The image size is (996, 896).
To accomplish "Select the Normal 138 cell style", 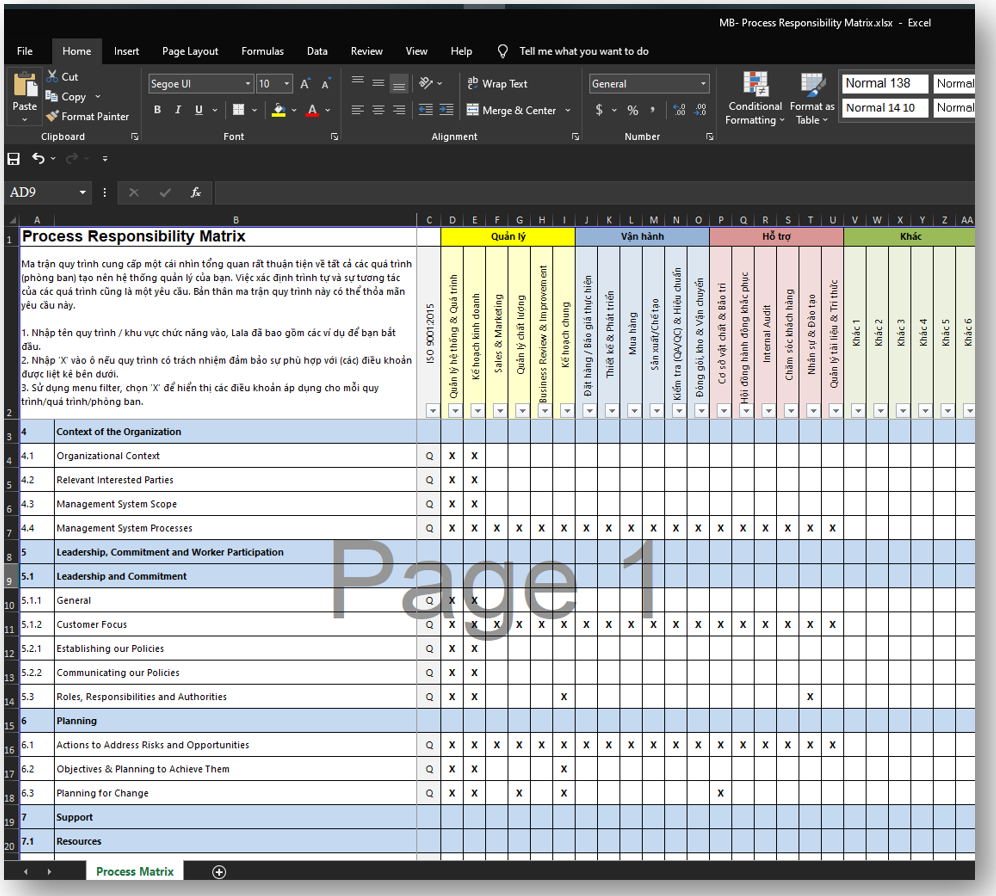I will click(885, 83).
